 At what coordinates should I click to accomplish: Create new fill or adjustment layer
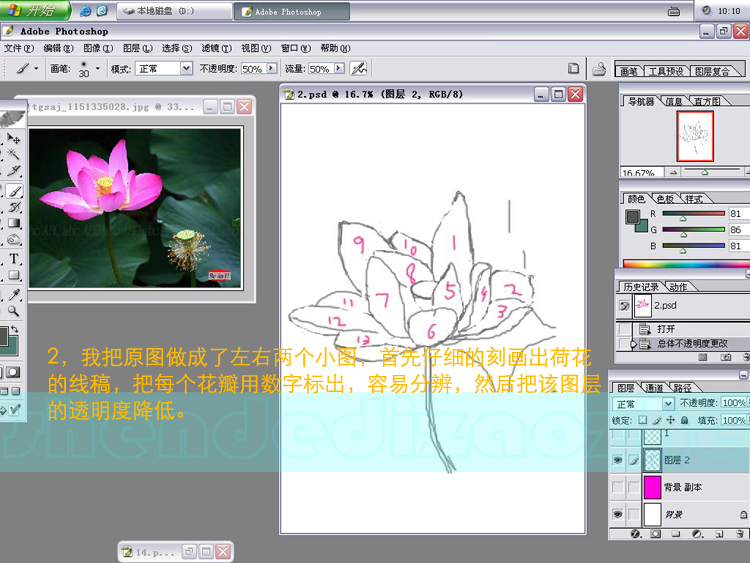697,534
